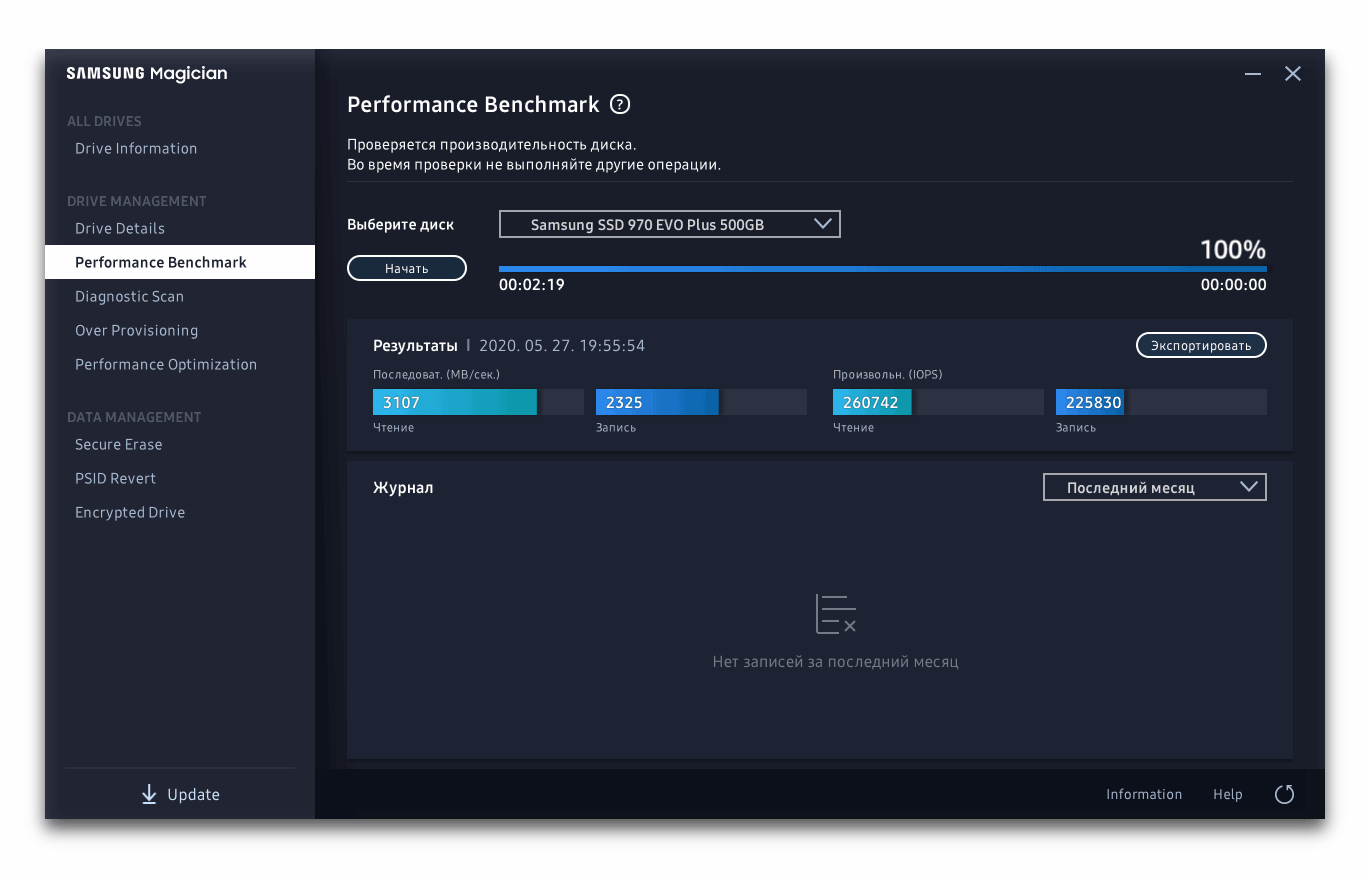Image resolution: width=1368 pixels, height=880 pixels.
Task: Click the refresh icon in footer
Action: pyautogui.click(x=1285, y=794)
